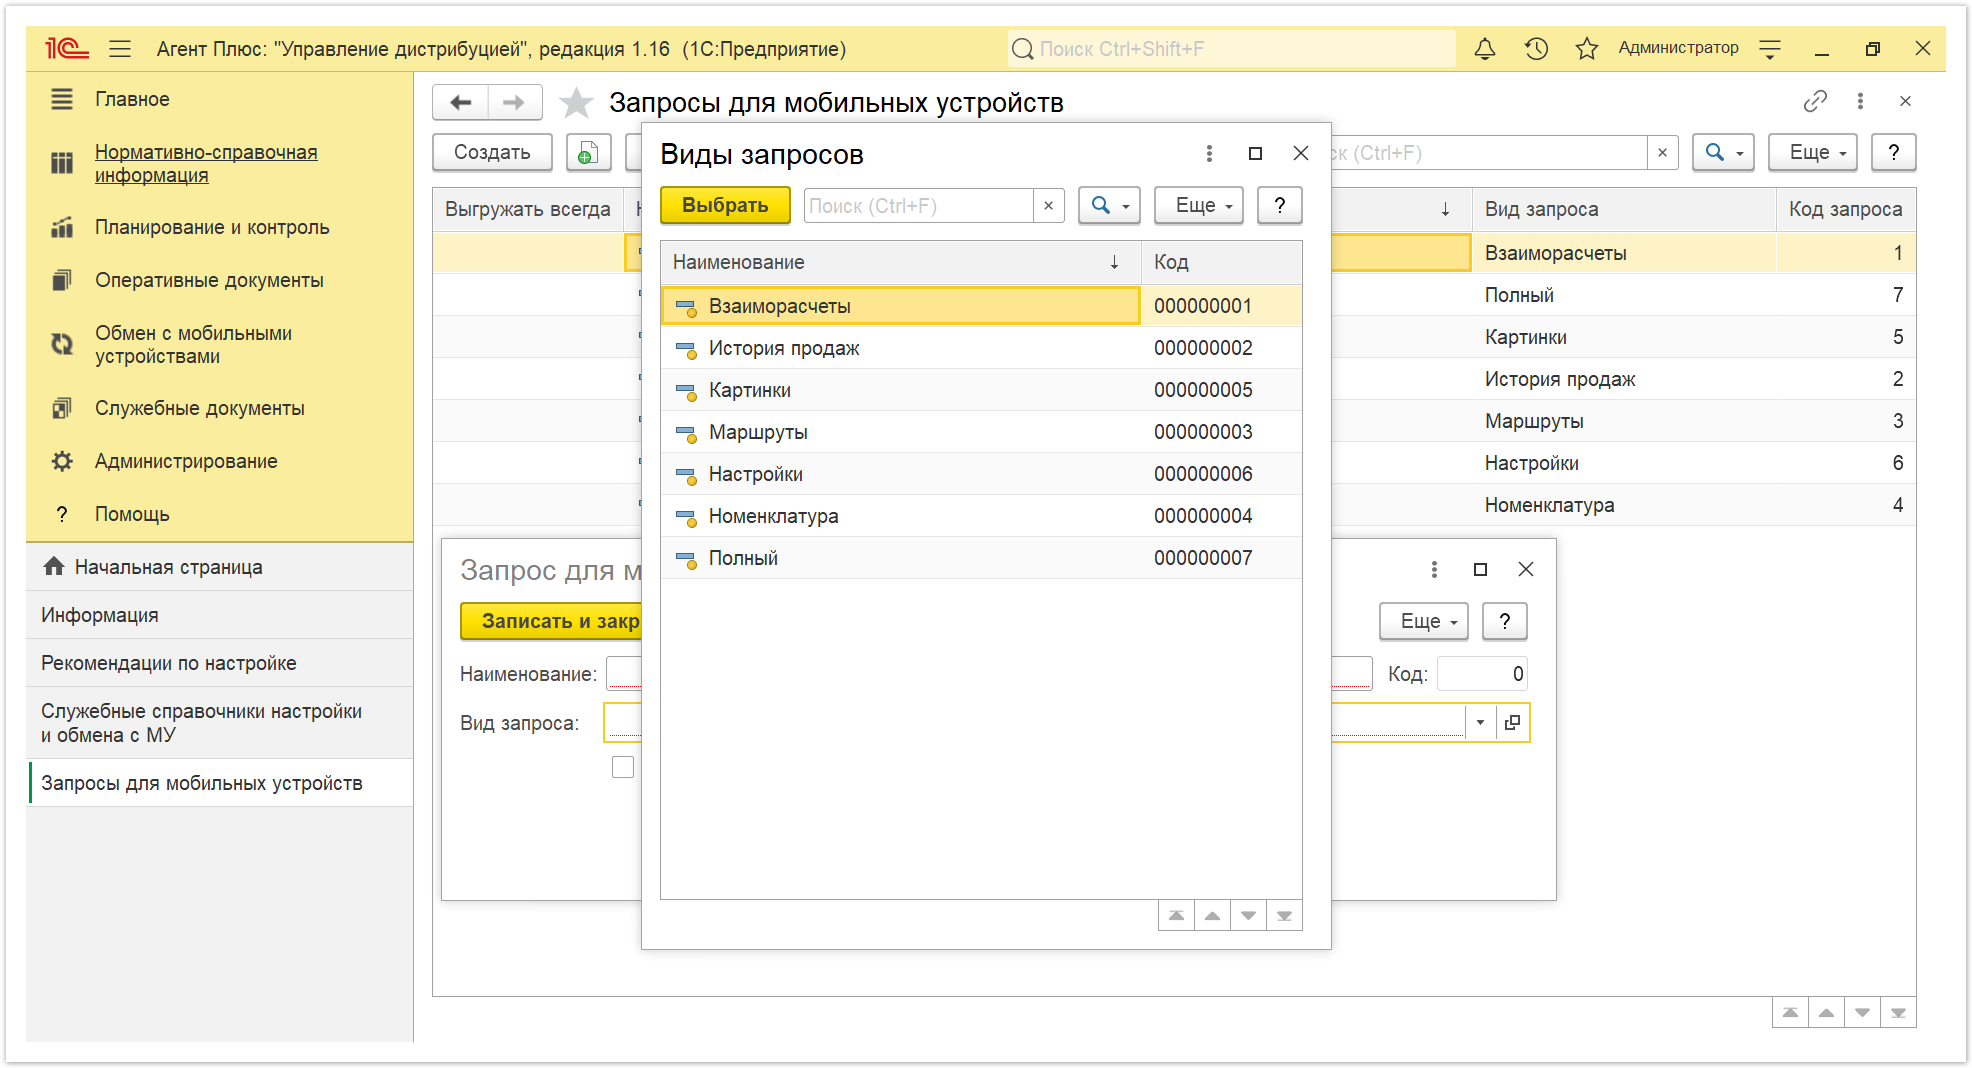
Task: Open main hamburger menu near logo
Action: 120,48
